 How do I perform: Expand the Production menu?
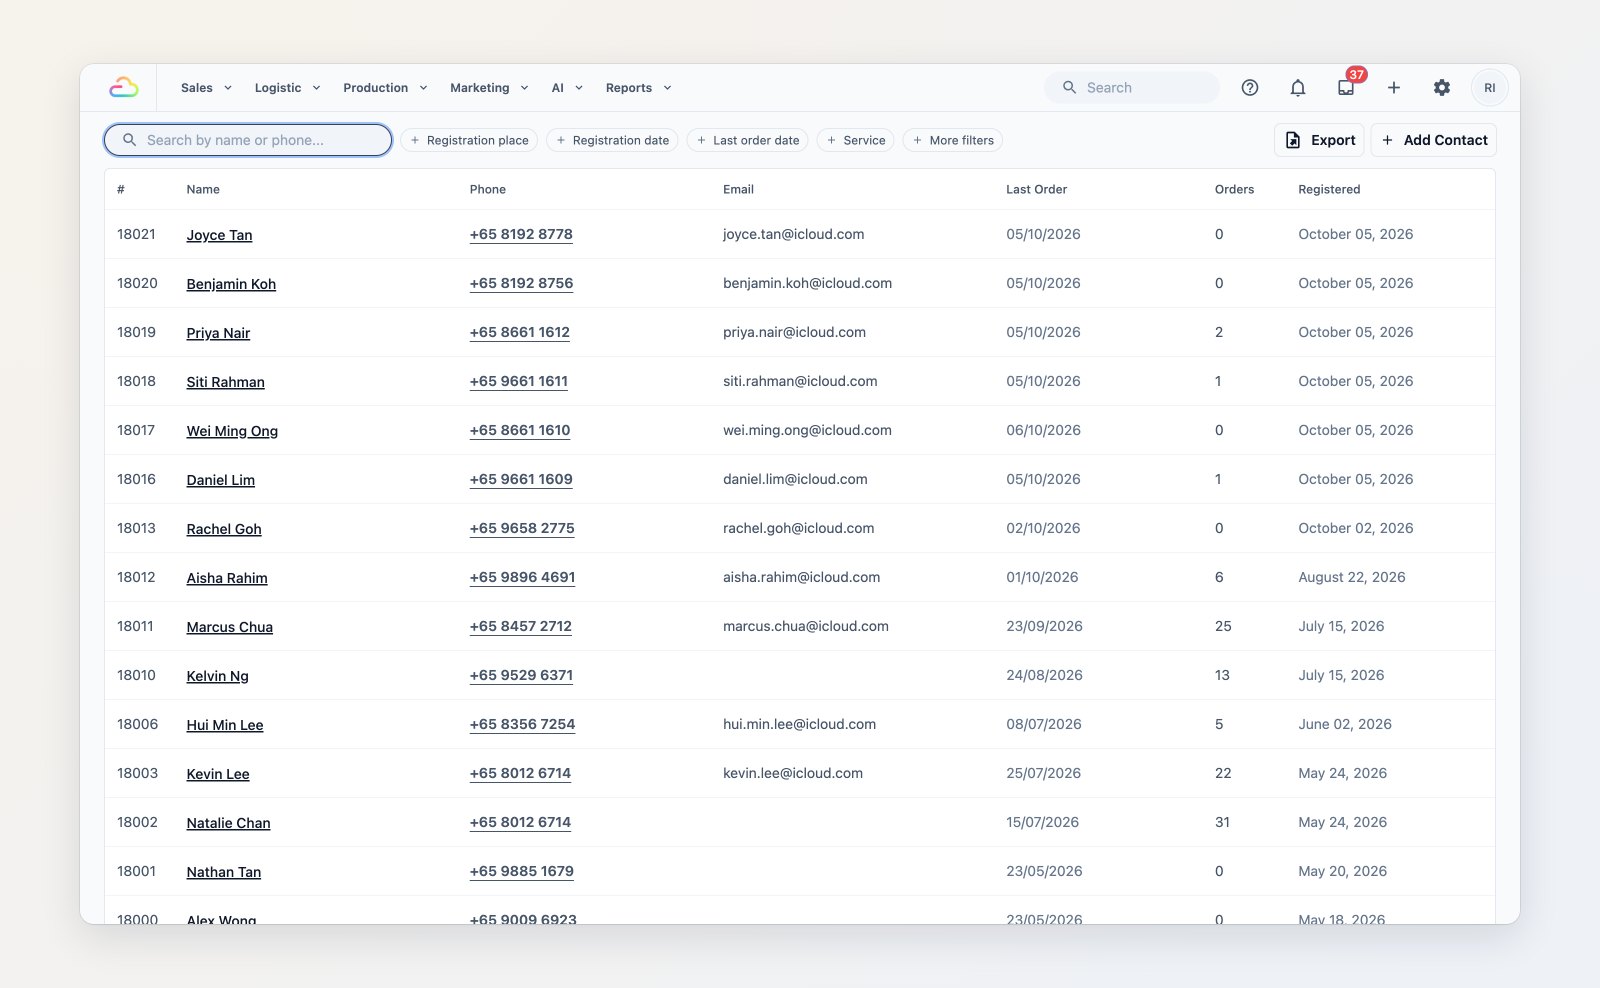click(385, 88)
